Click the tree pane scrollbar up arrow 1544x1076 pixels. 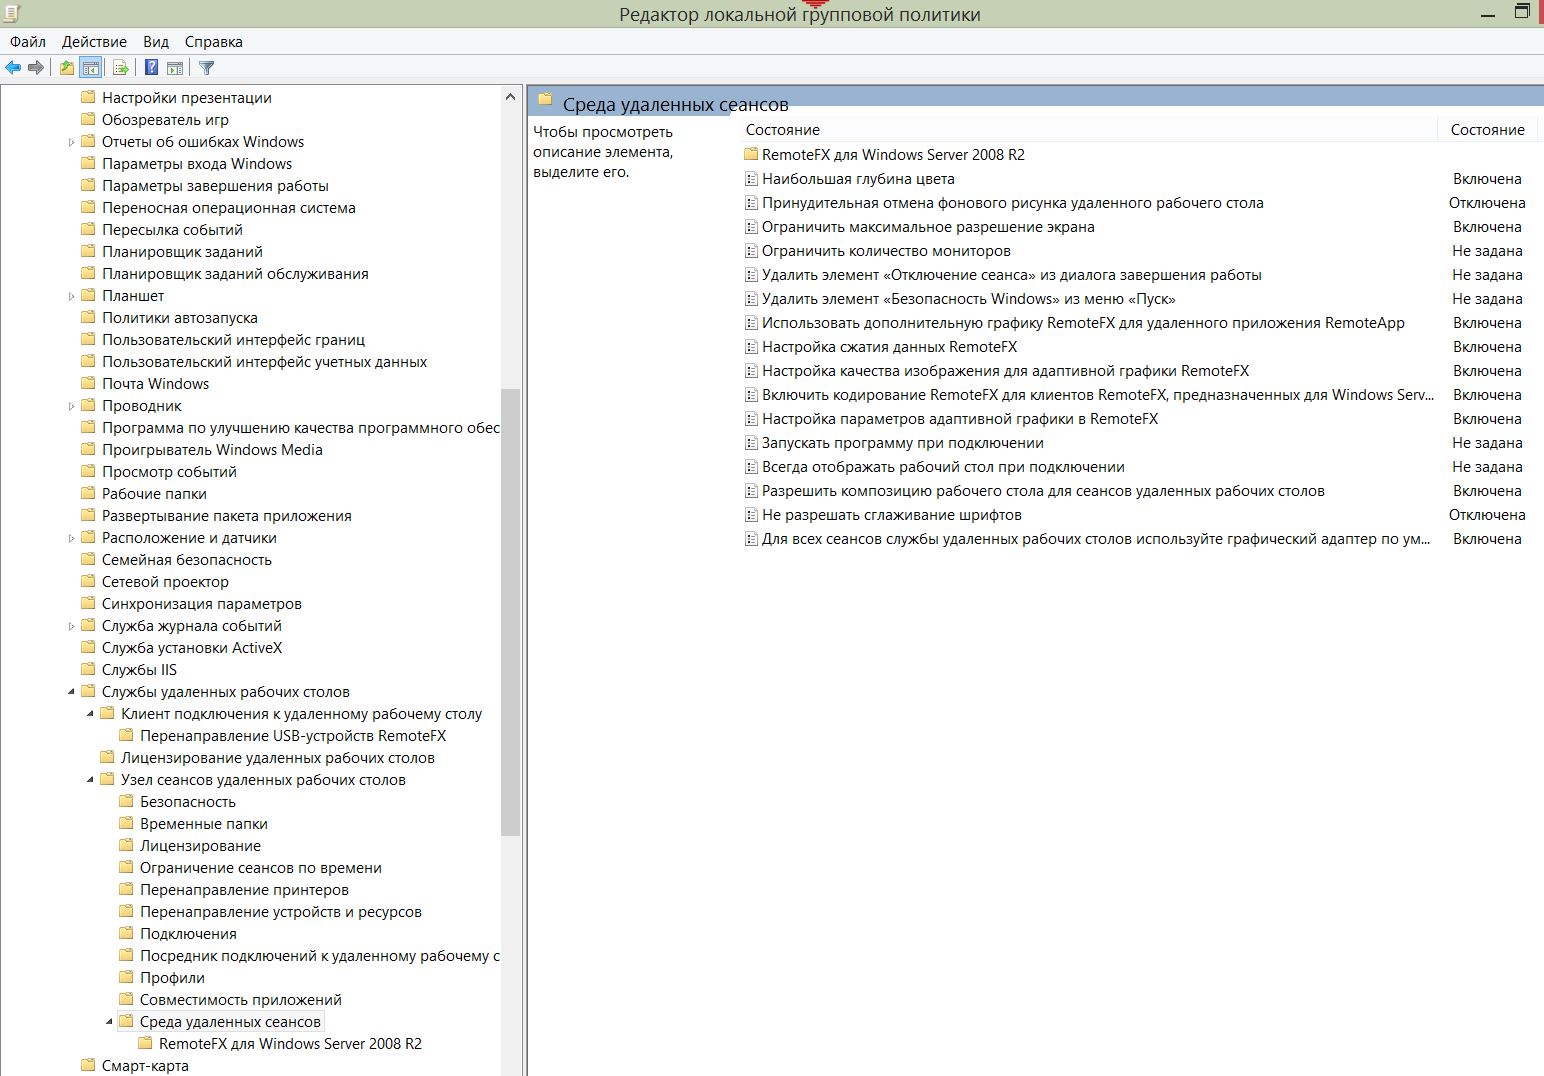pos(510,98)
